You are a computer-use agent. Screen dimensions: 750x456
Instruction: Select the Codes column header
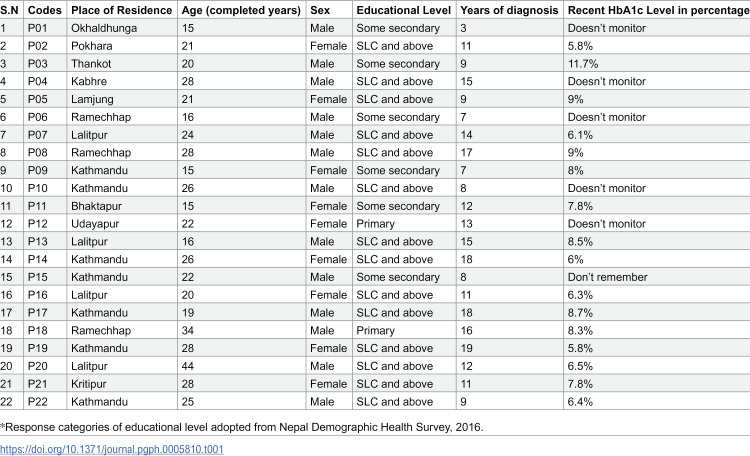point(45,10)
